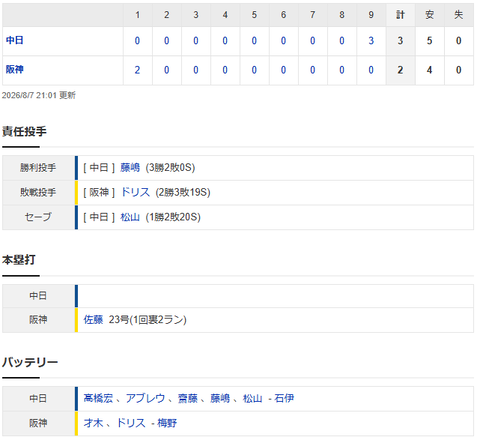Open catcher 石伊 player link
The height and width of the screenshot is (443, 480).
(x=284, y=398)
